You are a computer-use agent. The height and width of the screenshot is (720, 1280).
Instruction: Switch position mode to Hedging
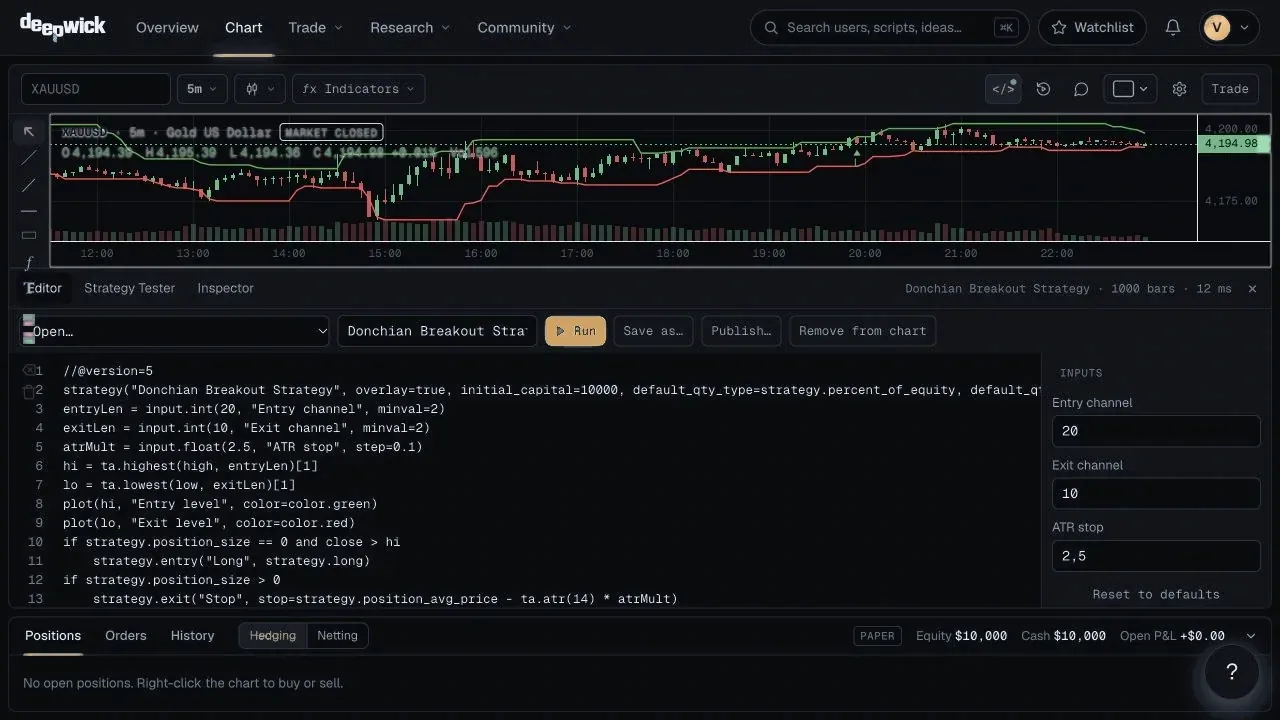click(x=273, y=636)
